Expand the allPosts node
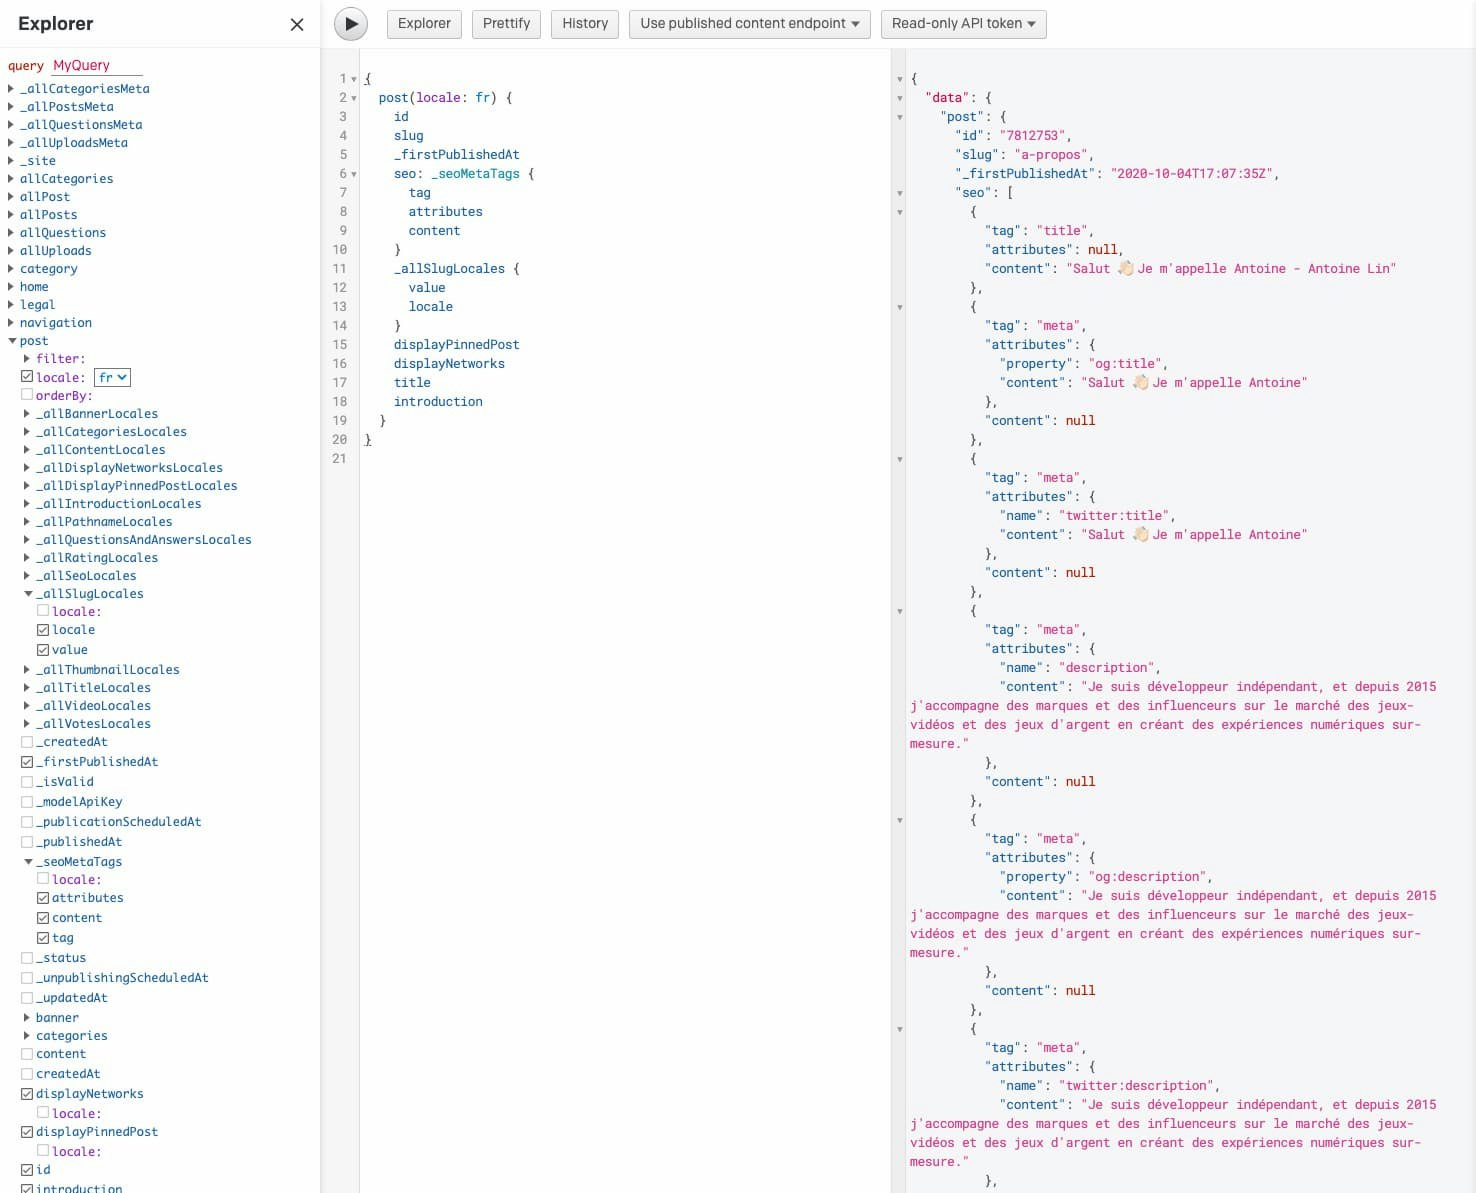This screenshot has width=1476, height=1193. pos(11,214)
